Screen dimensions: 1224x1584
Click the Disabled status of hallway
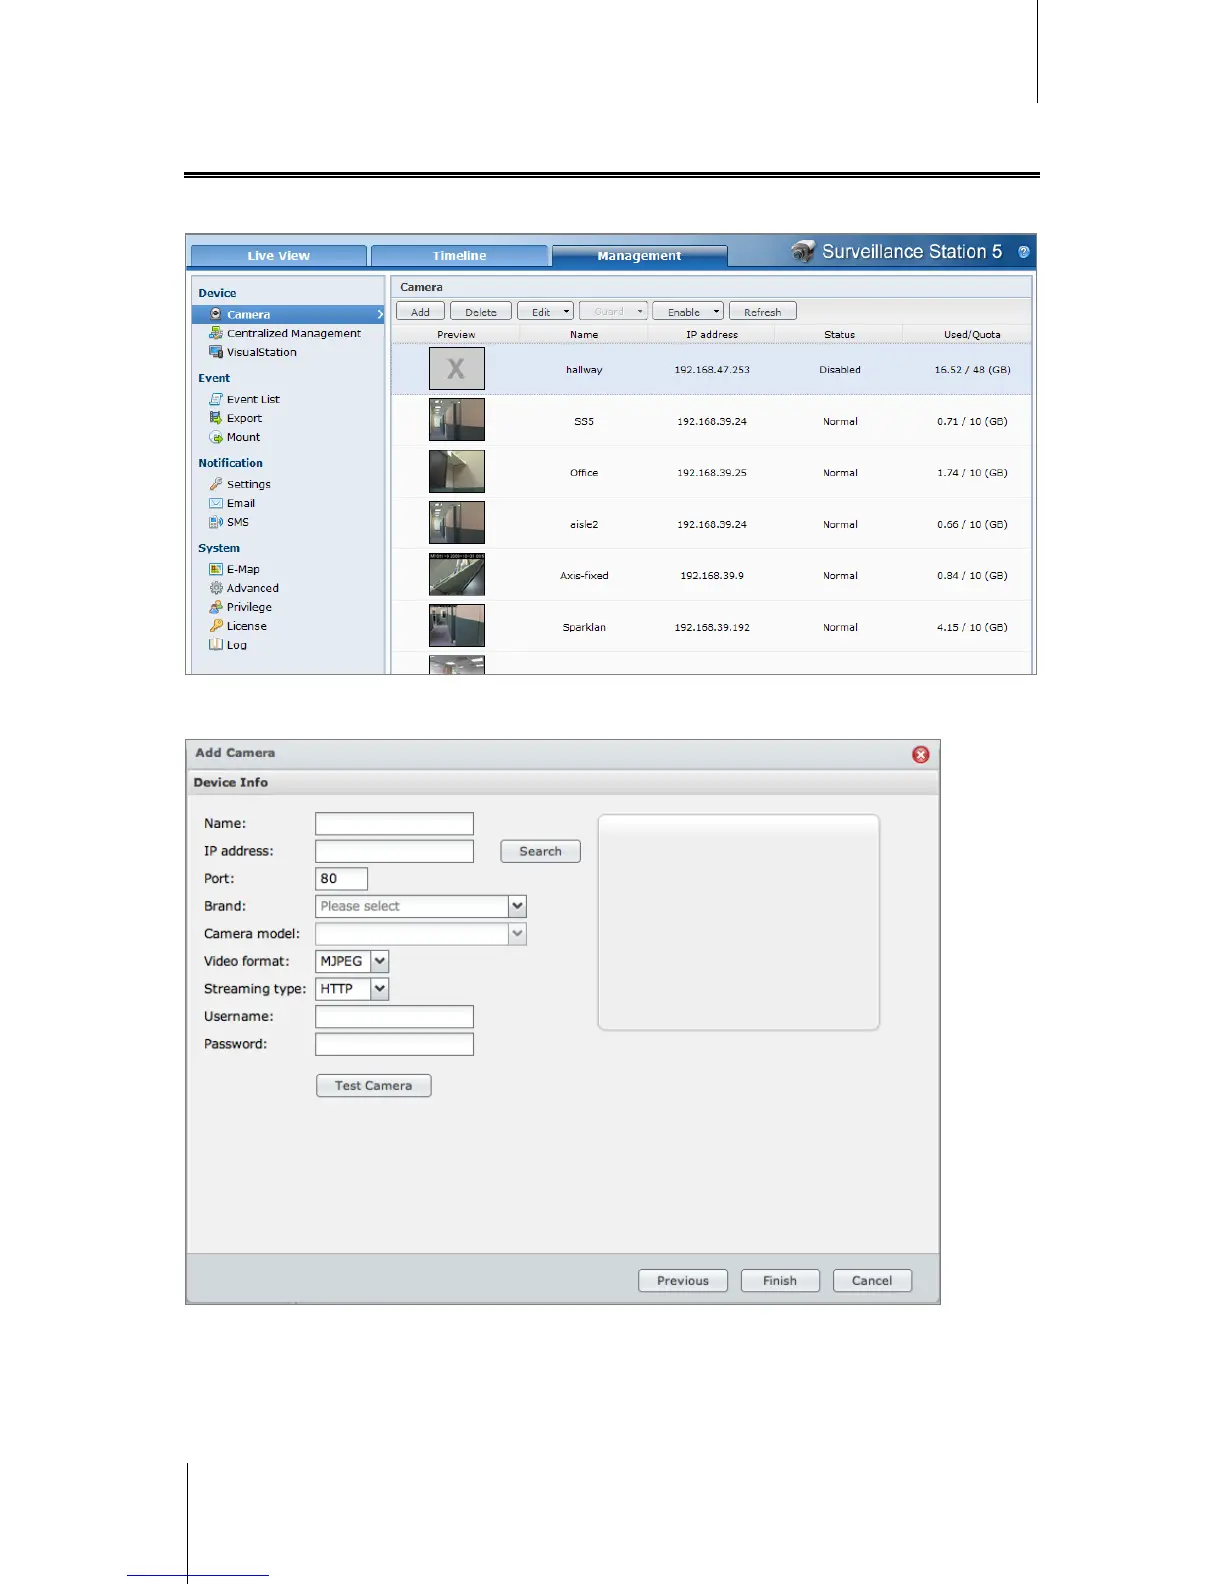(840, 370)
